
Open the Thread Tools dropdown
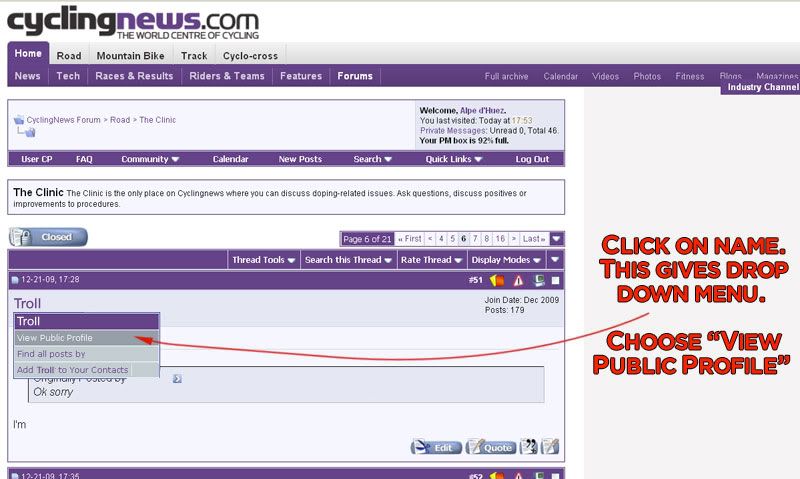click(264, 260)
